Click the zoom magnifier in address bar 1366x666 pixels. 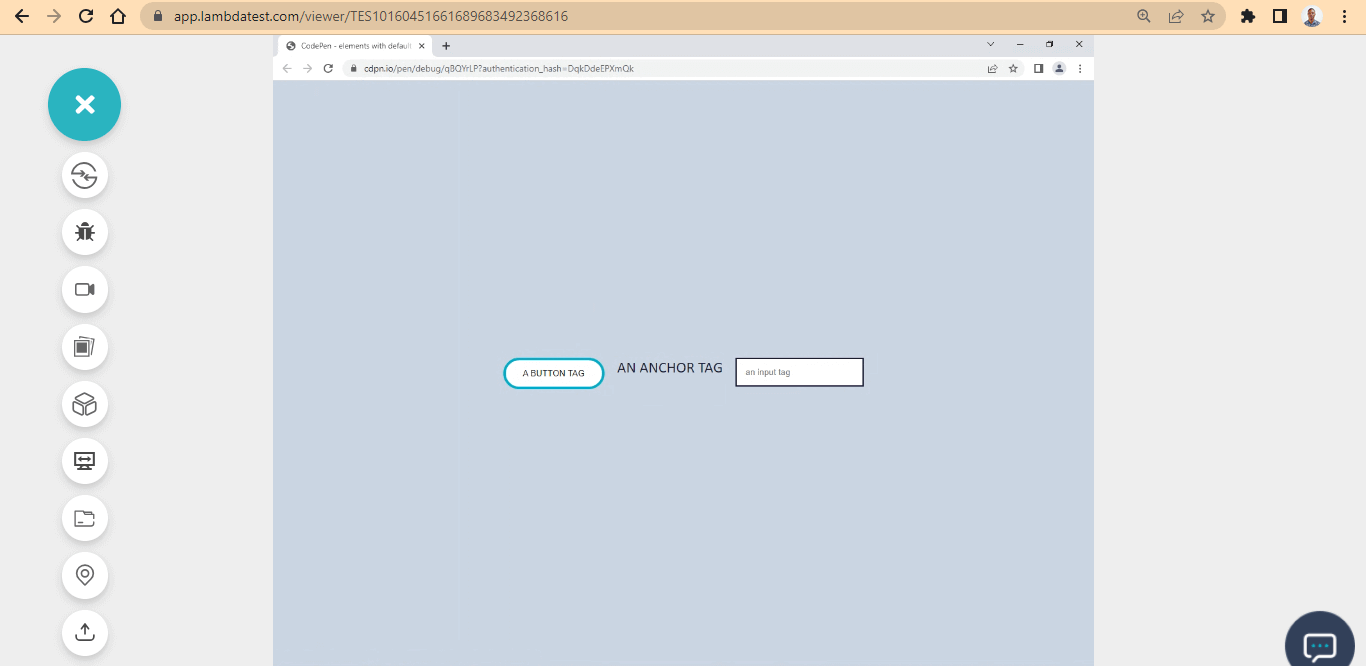click(1144, 16)
